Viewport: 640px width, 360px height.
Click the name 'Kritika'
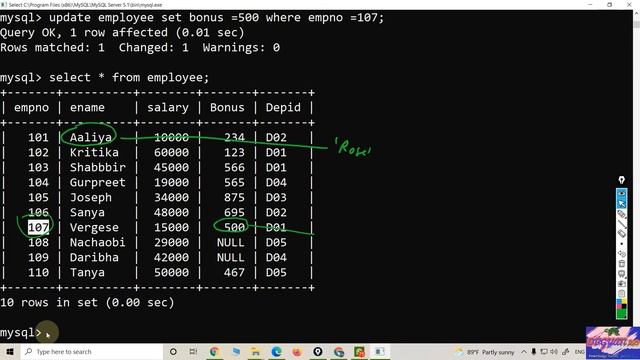pos(94,153)
